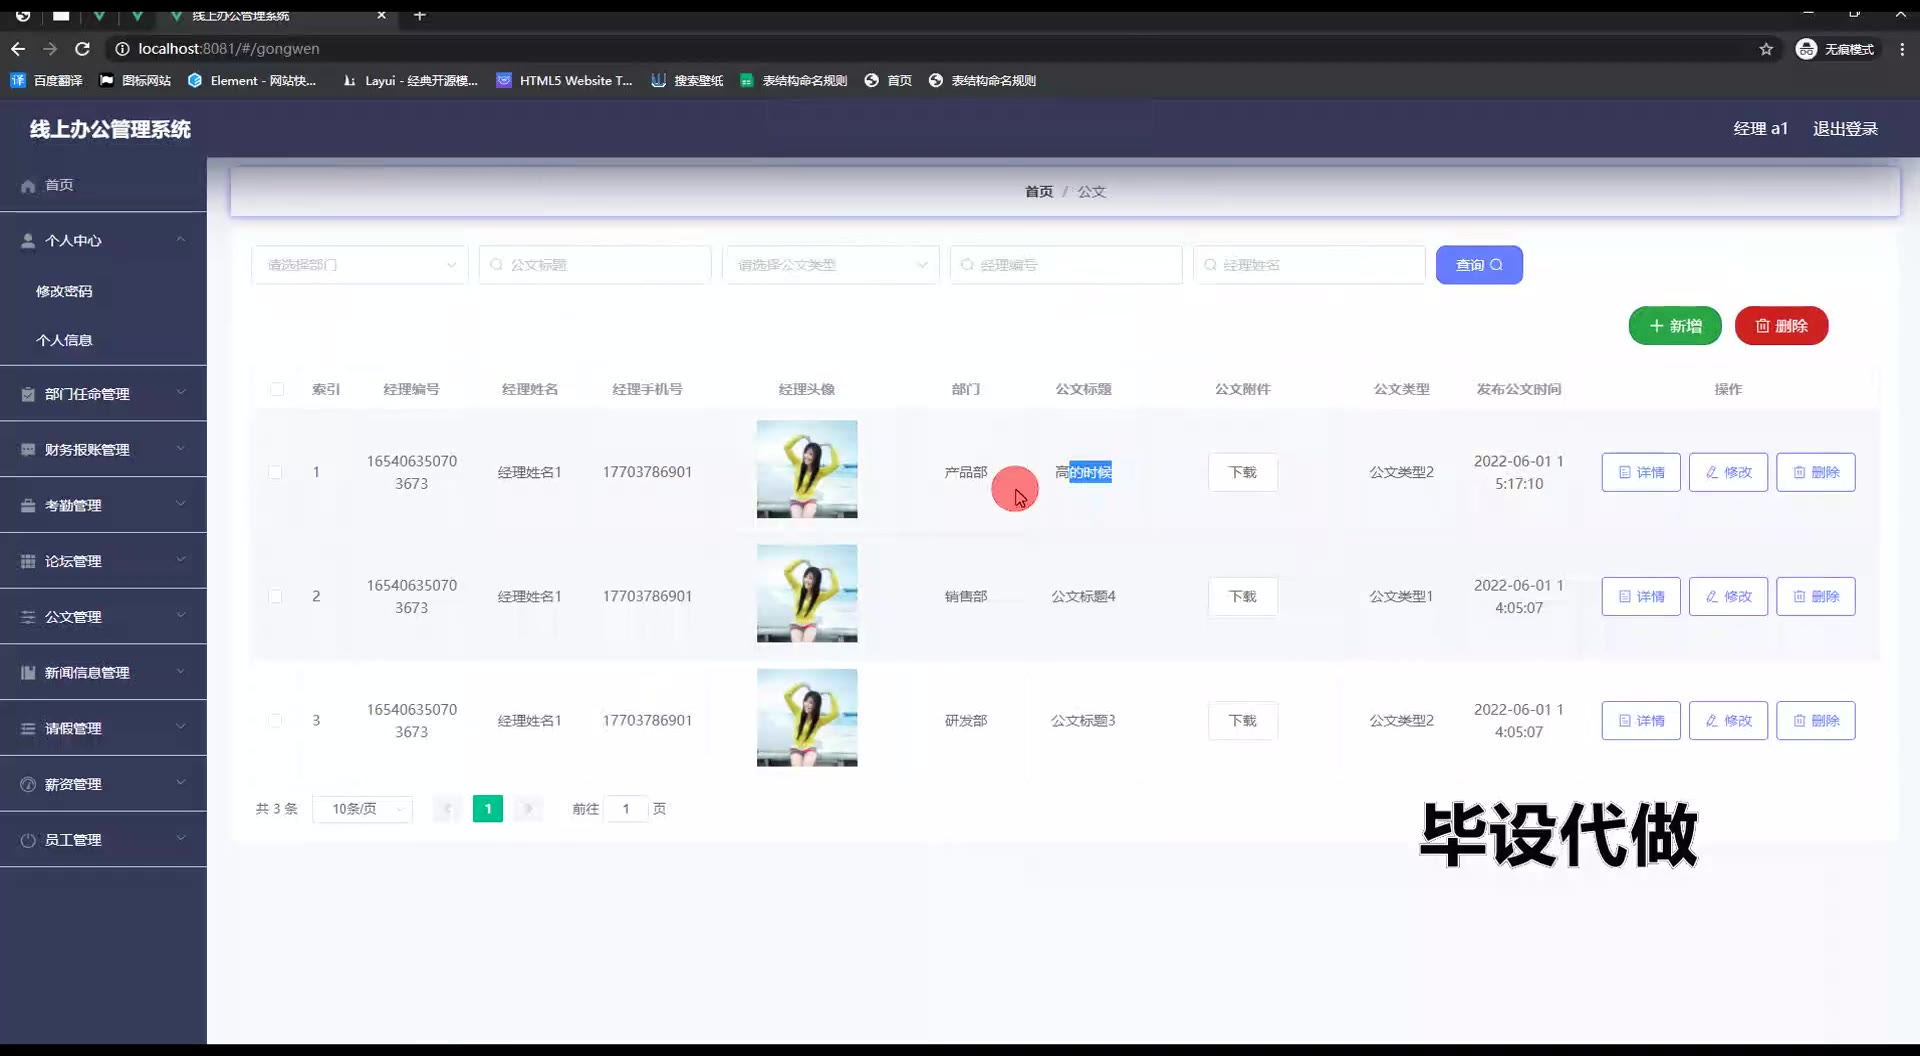Open 修改密码 in the sidebar
The image size is (1920, 1056).
(64, 291)
